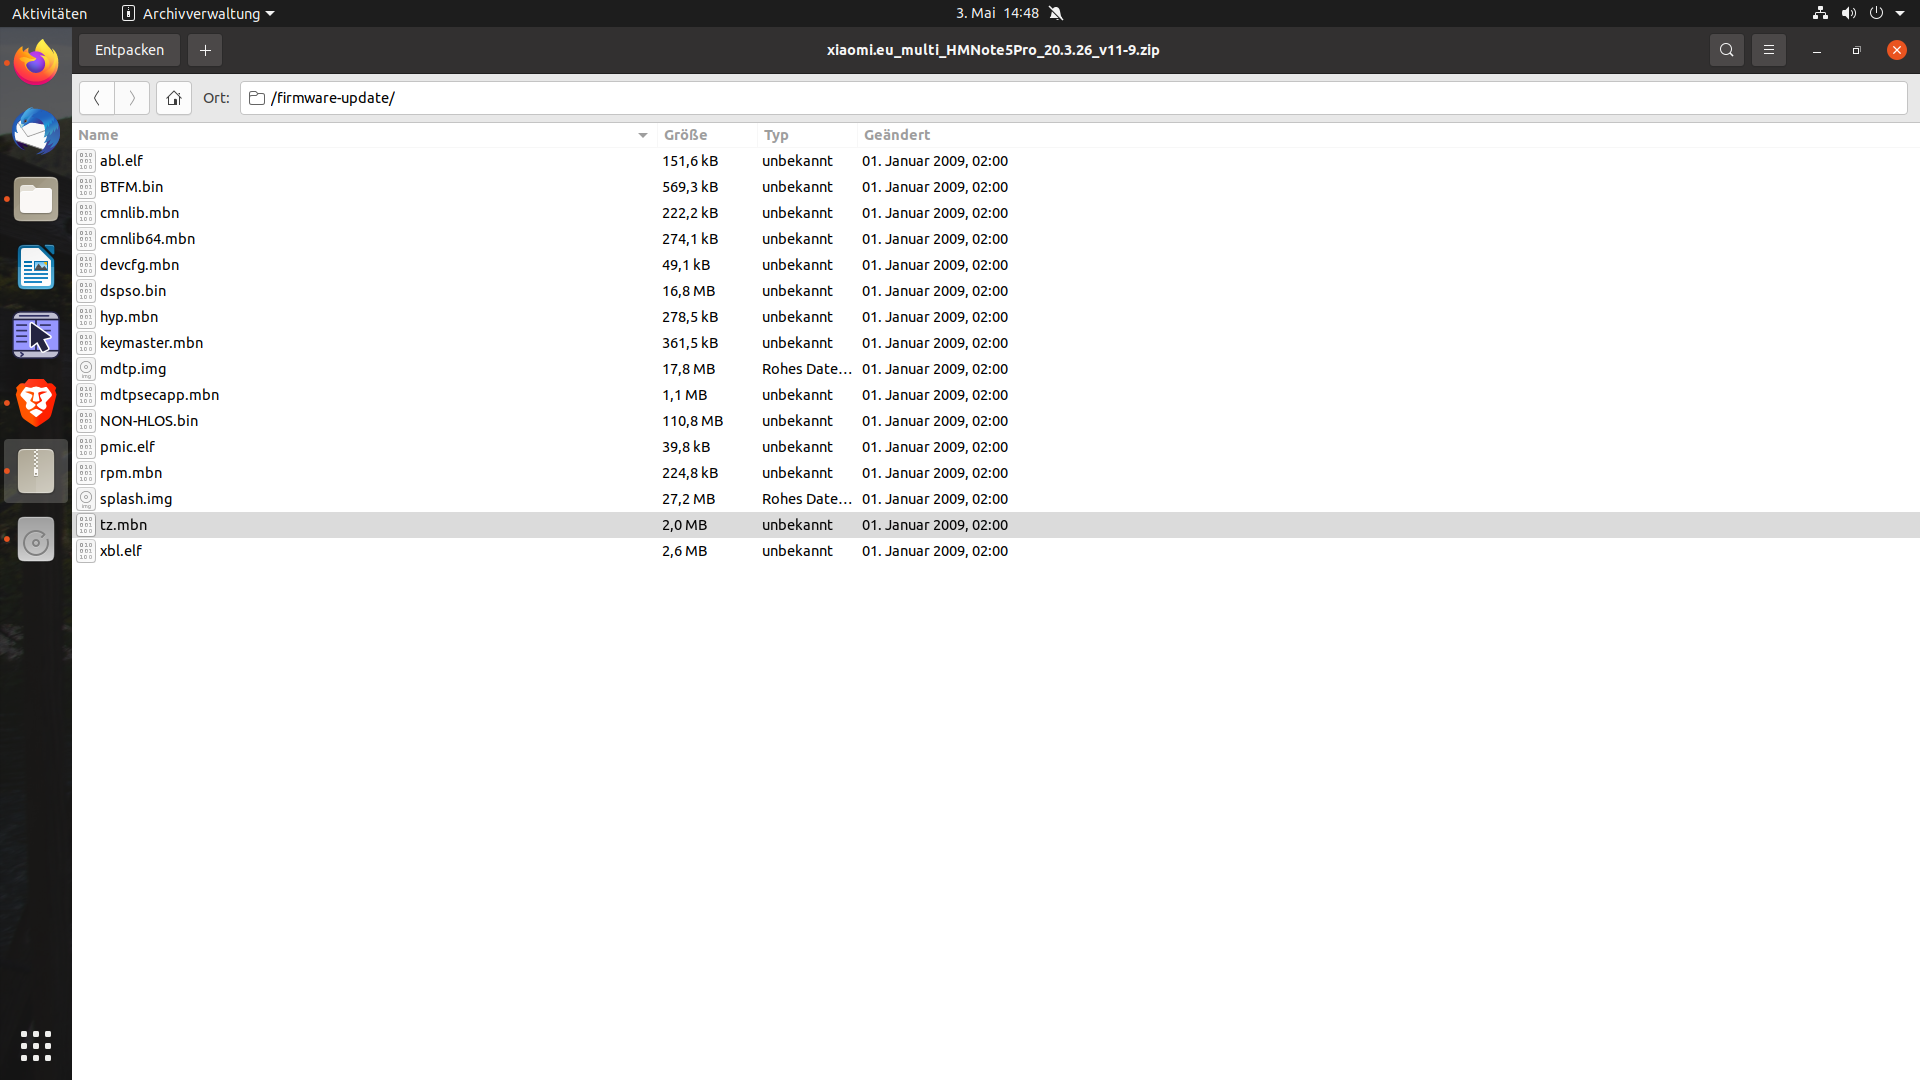Show all applications grid
Image resolution: width=1920 pixels, height=1080 pixels.
point(36,1046)
